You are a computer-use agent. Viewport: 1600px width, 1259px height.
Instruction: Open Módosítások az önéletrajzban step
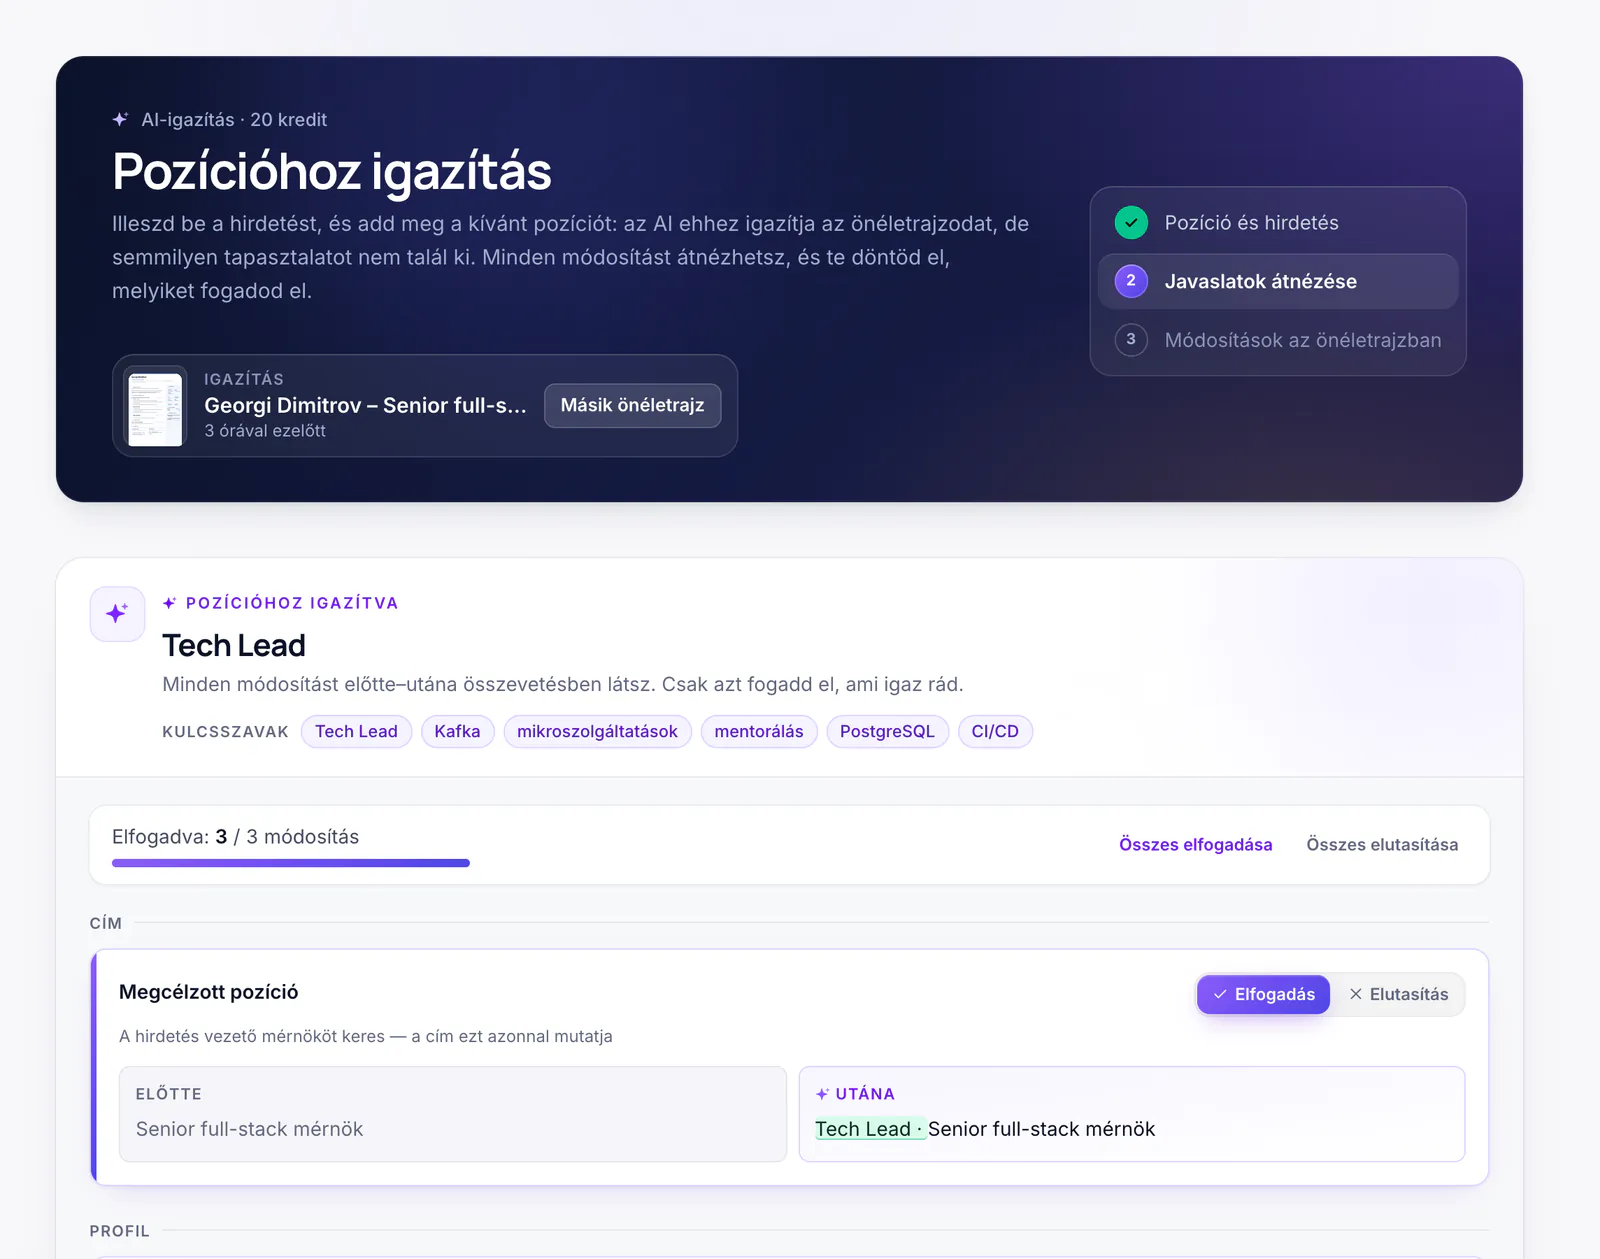(1278, 340)
